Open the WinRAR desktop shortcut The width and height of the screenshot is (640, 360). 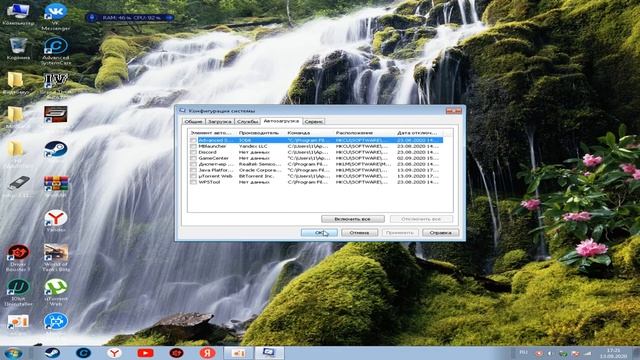click(56, 186)
